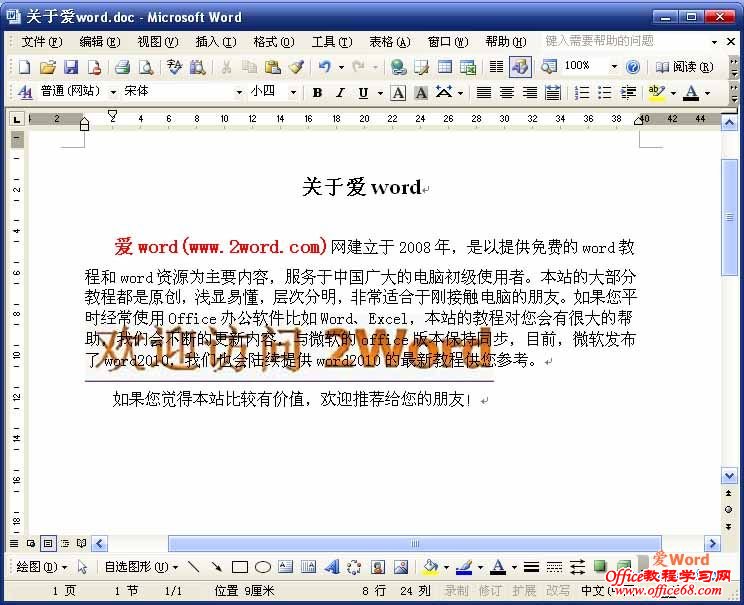Toggle the drawing toolbar button
This screenshot has width=744, height=605.
520,67
